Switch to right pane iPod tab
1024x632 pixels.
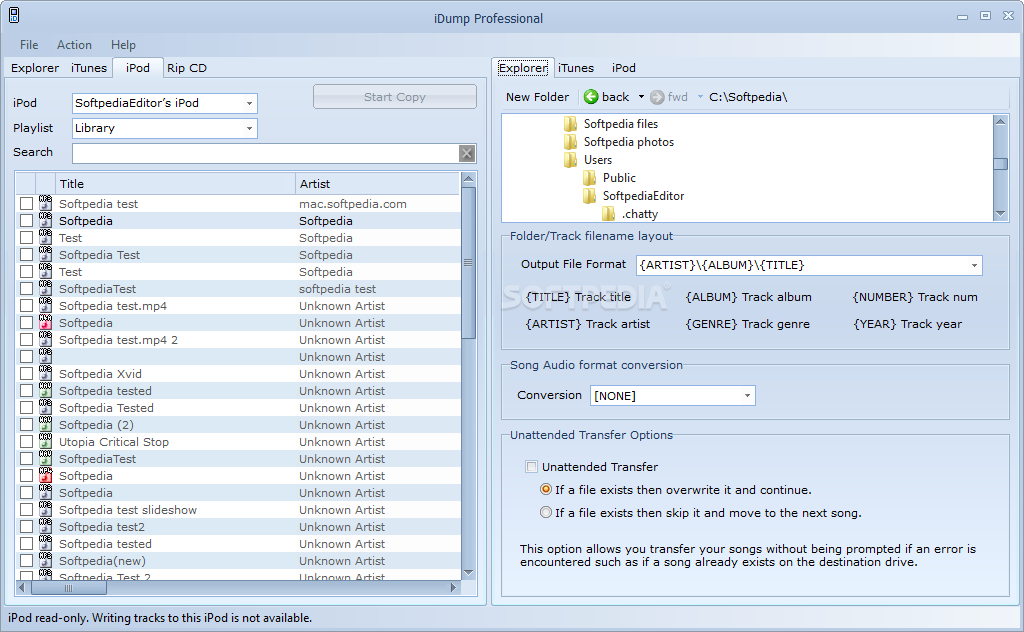tap(624, 68)
